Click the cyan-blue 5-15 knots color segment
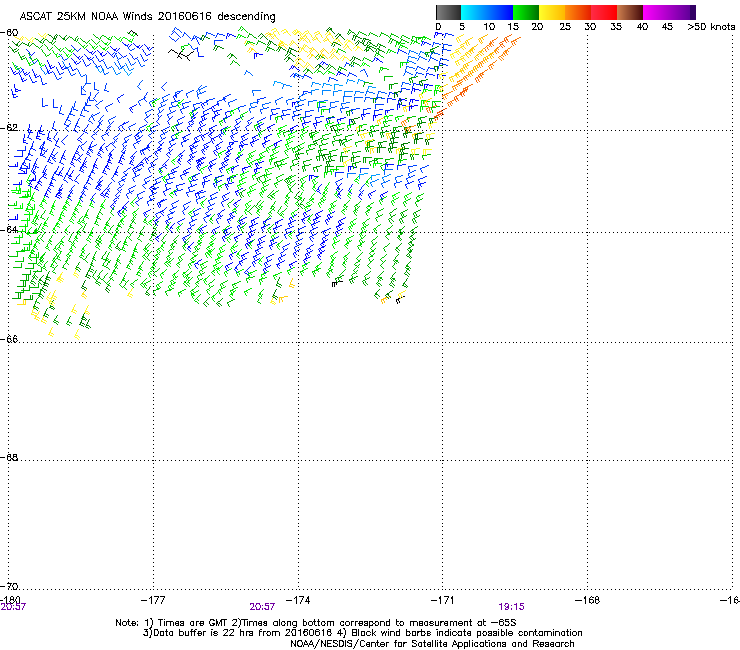The width and height of the screenshot is (740, 650). [x=487, y=12]
